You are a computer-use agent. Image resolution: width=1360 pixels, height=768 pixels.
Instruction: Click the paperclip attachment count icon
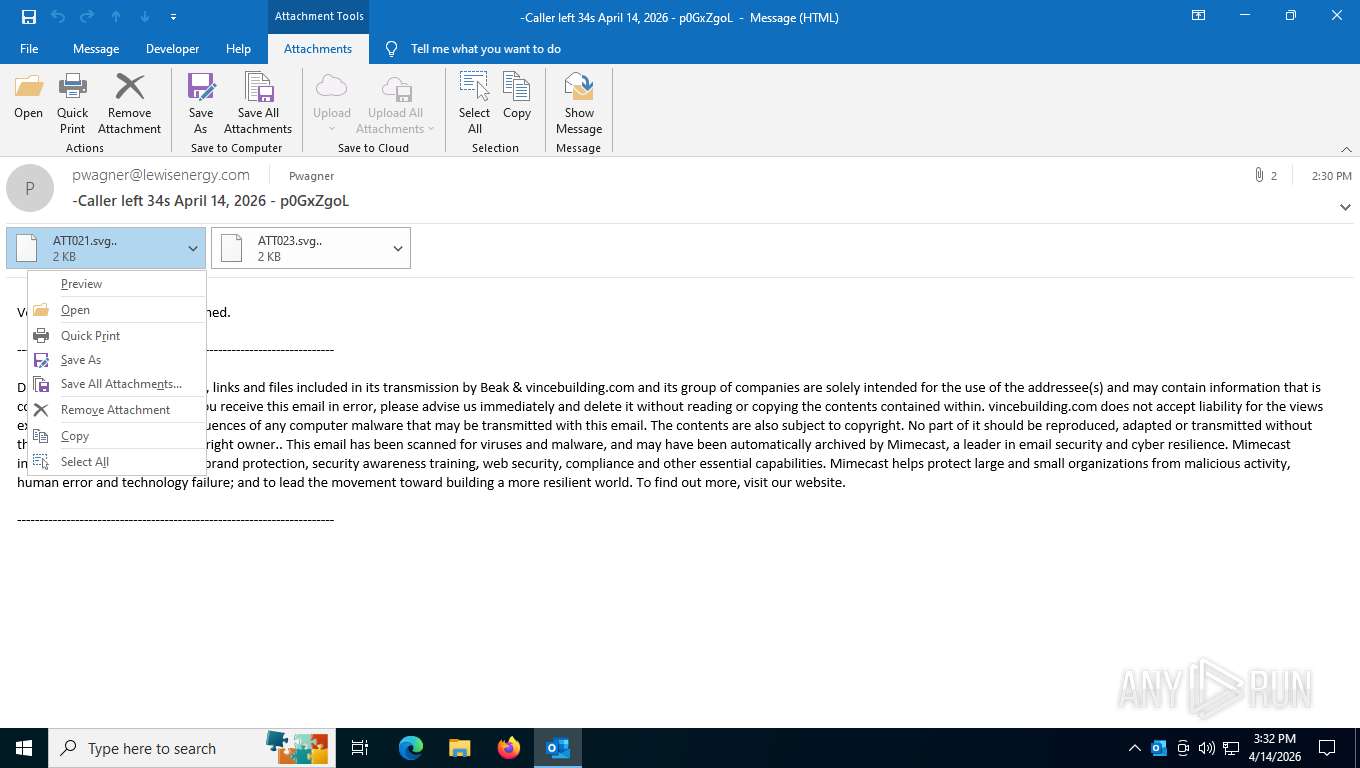coord(1259,175)
